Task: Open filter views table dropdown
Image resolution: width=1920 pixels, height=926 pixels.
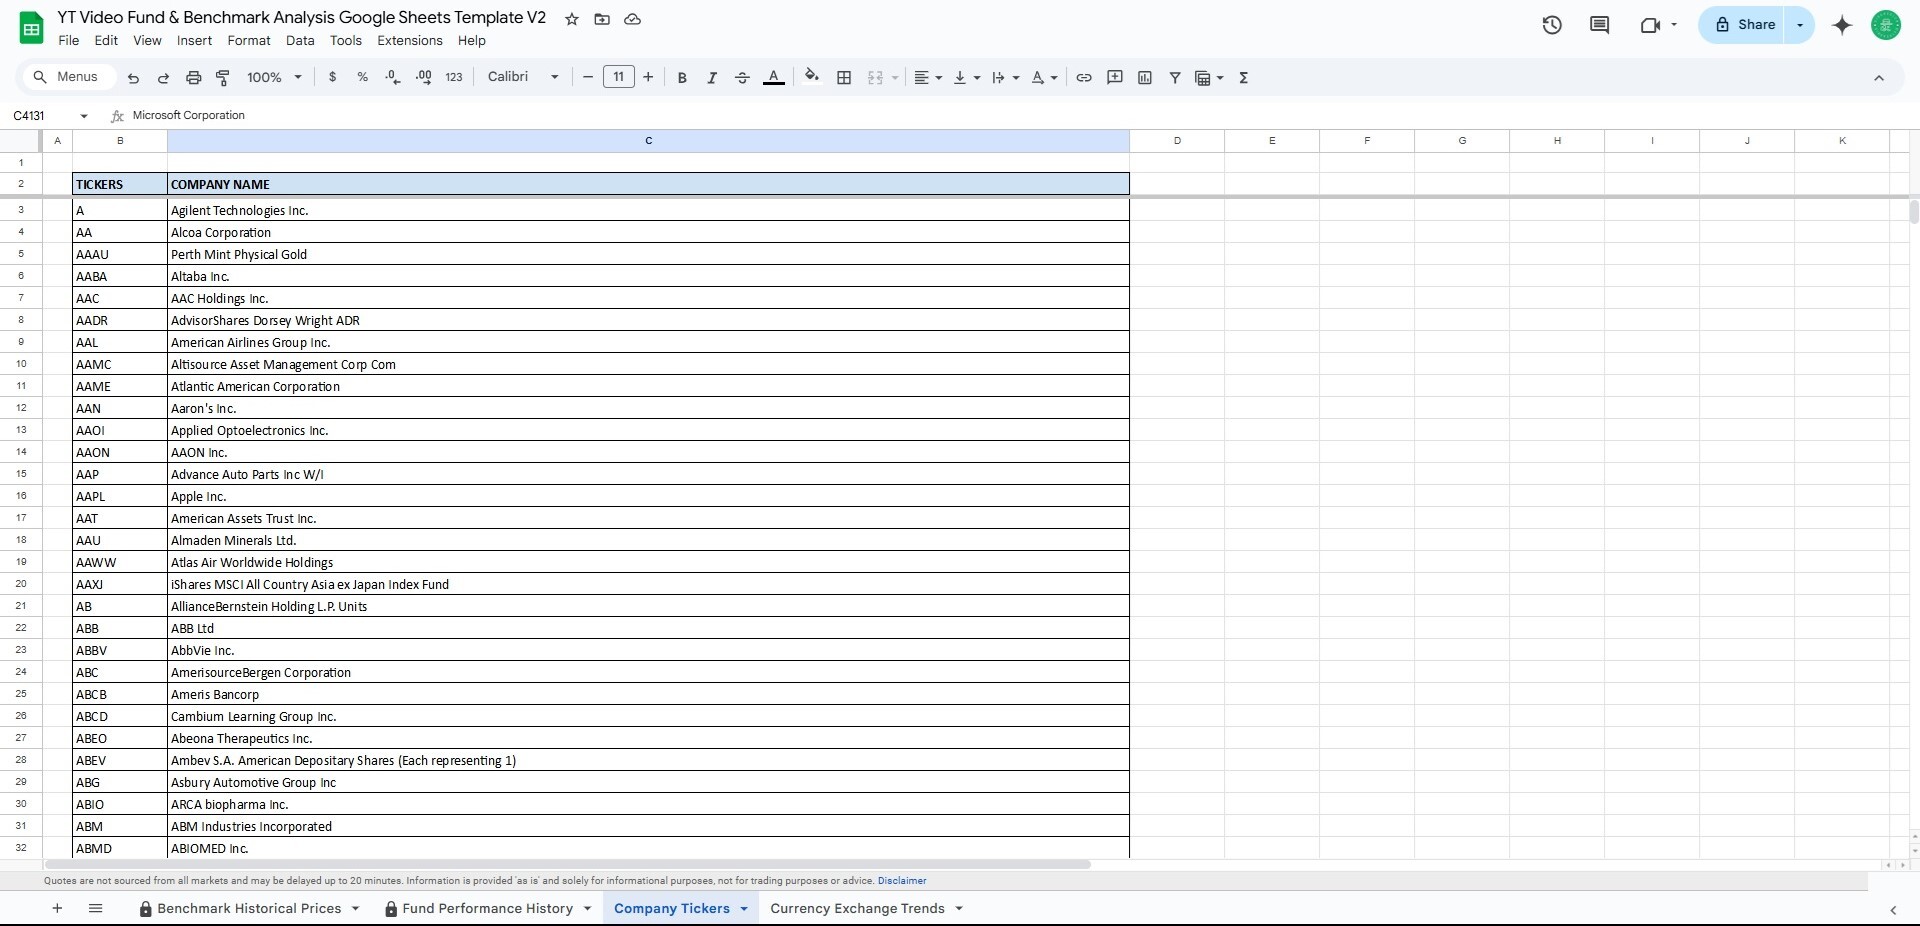Action: tap(1209, 78)
